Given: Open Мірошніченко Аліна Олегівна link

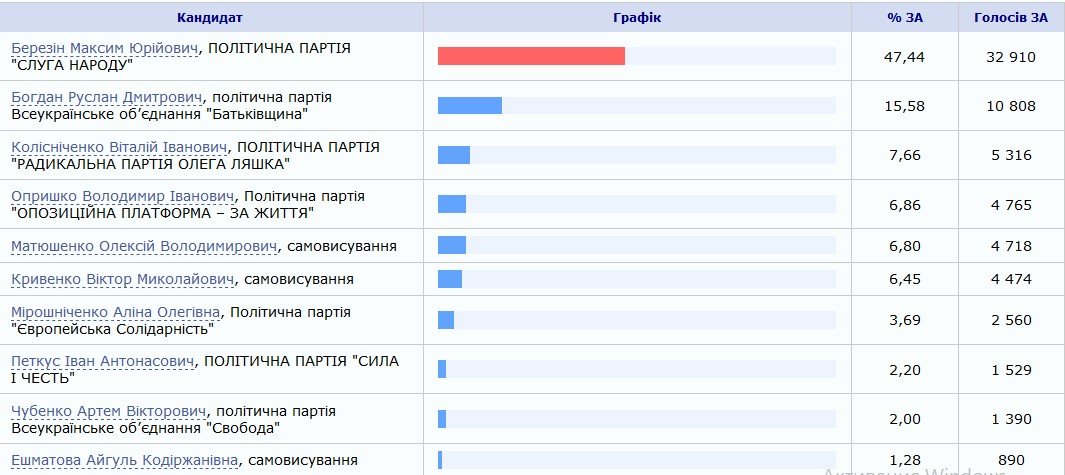Looking at the screenshot, I should pos(115,311).
